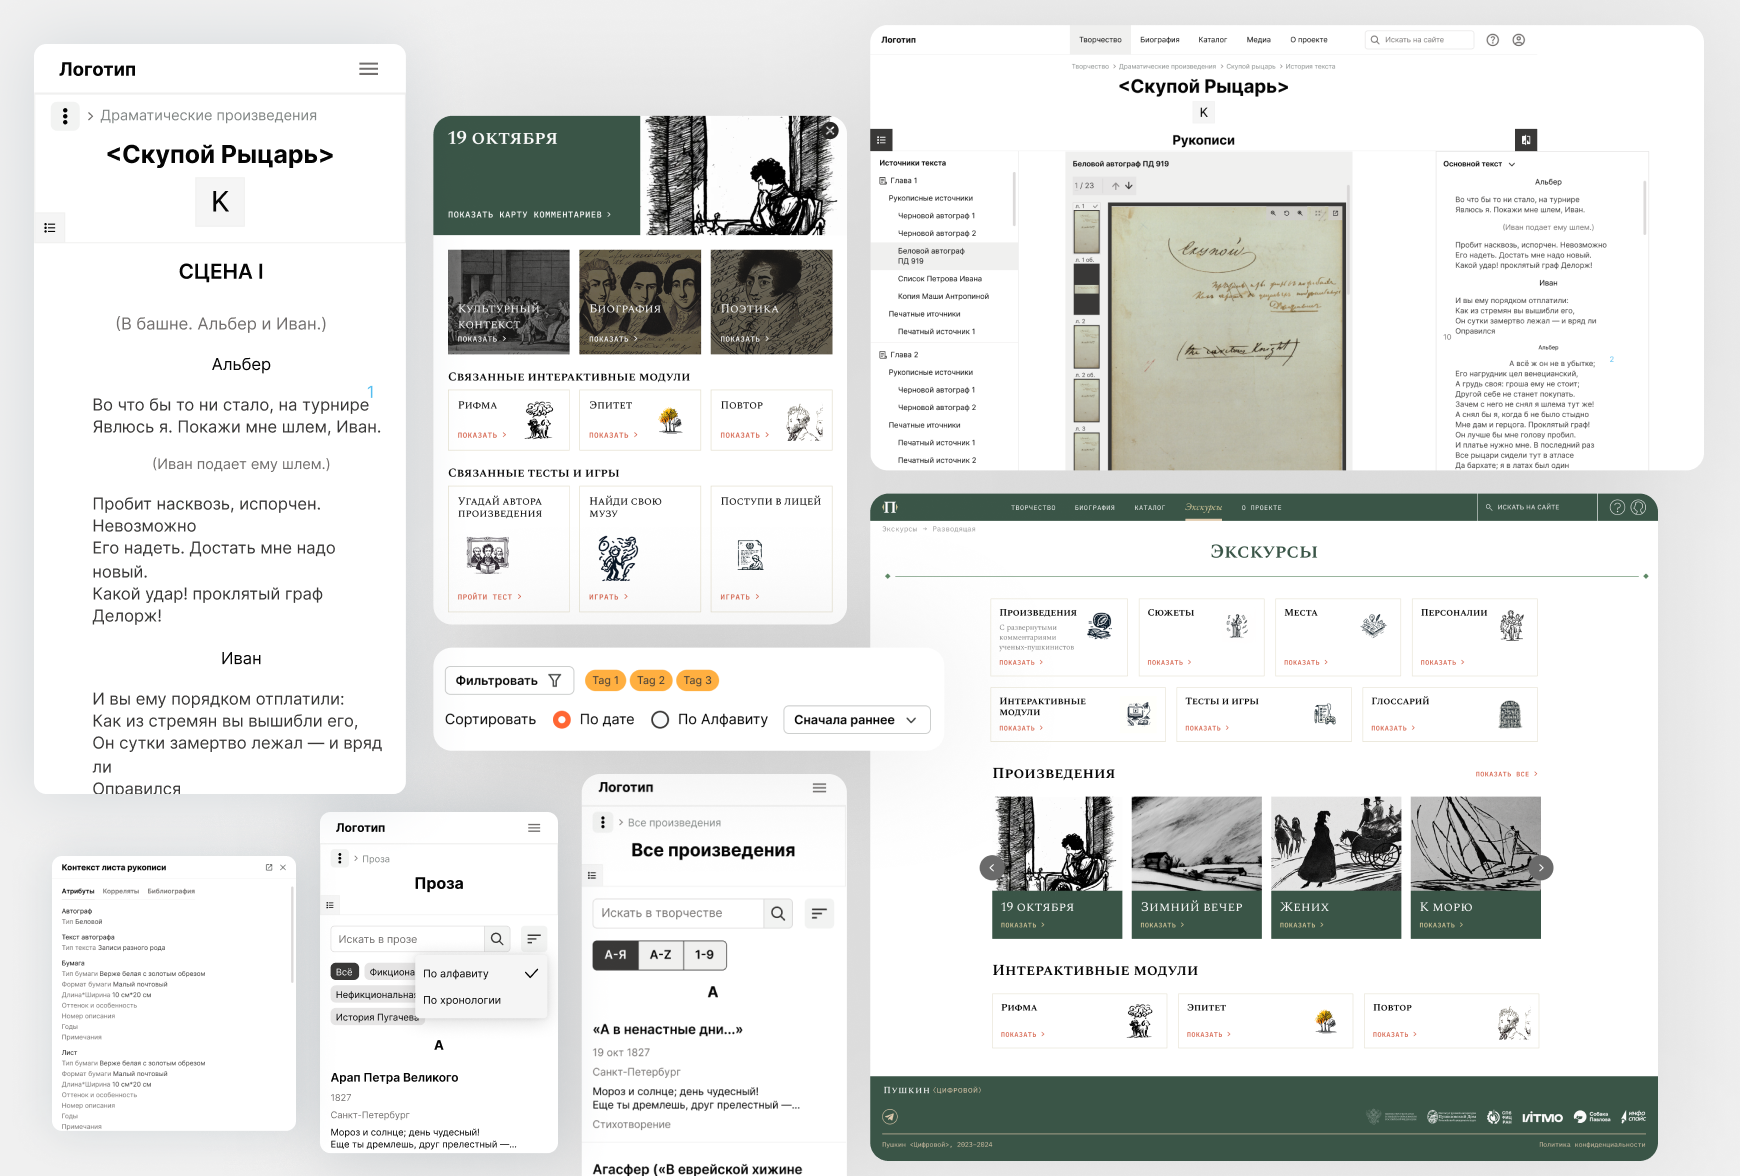1740x1176 pixels.
Task: Click the user account icon in the header
Action: (x=1518, y=40)
